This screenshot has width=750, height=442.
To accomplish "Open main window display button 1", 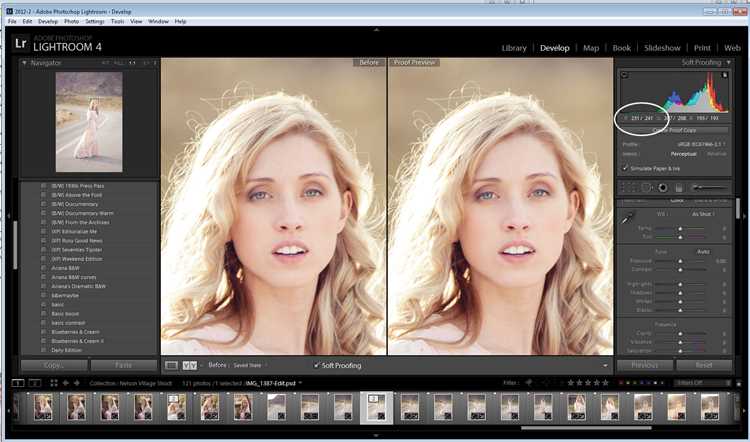I will click(x=18, y=383).
